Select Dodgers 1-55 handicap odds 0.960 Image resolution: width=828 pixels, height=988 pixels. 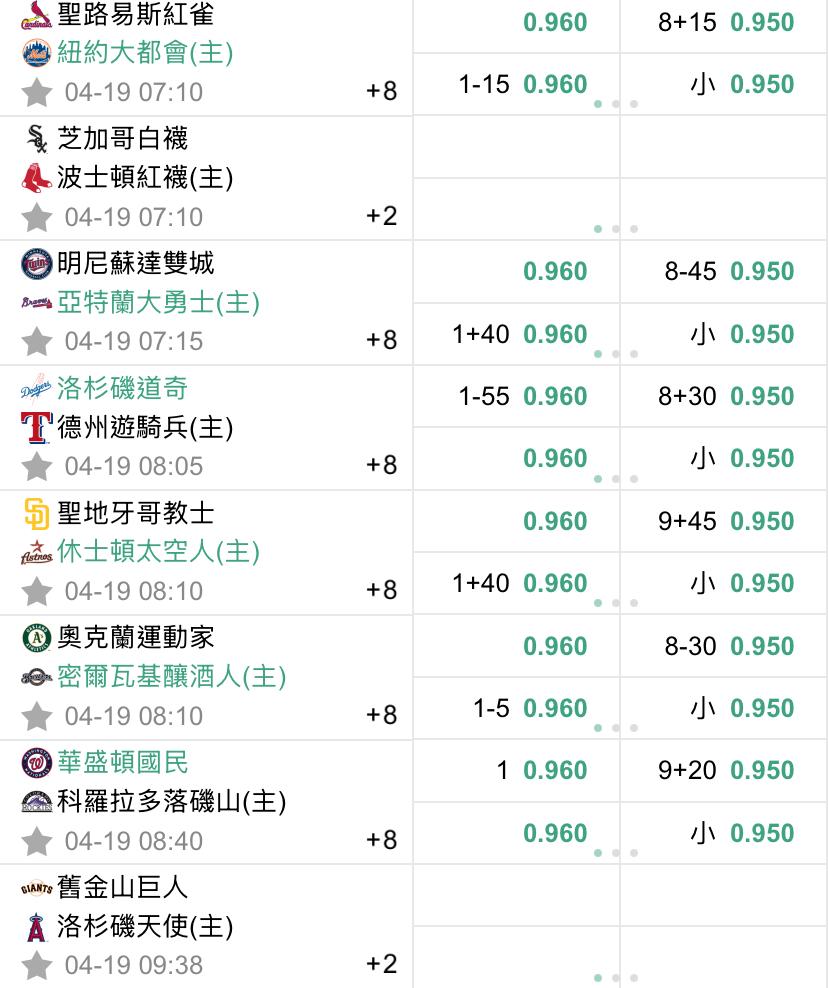click(x=522, y=396)
